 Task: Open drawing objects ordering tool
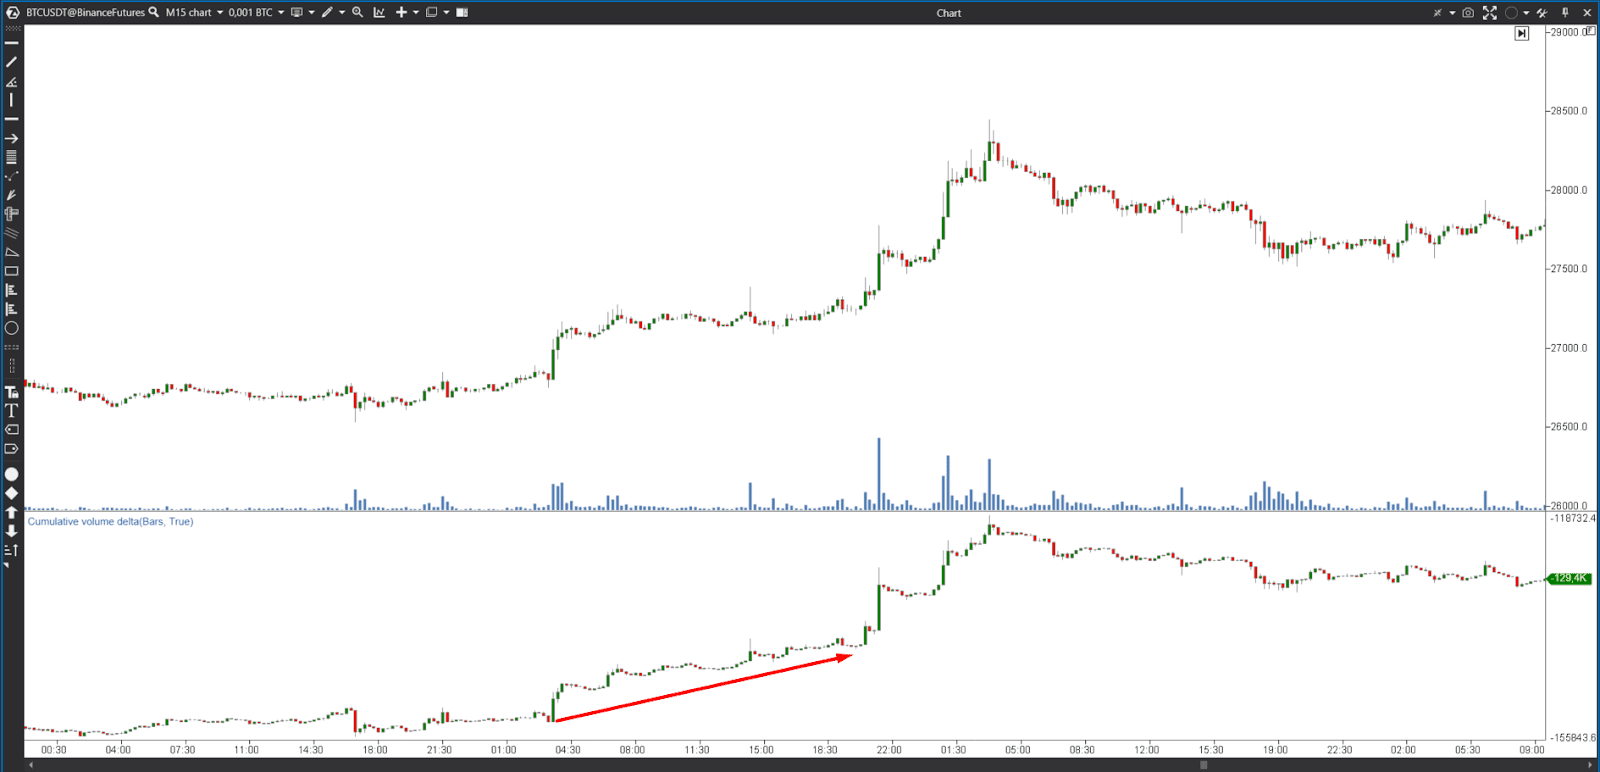tap(12, 550)
